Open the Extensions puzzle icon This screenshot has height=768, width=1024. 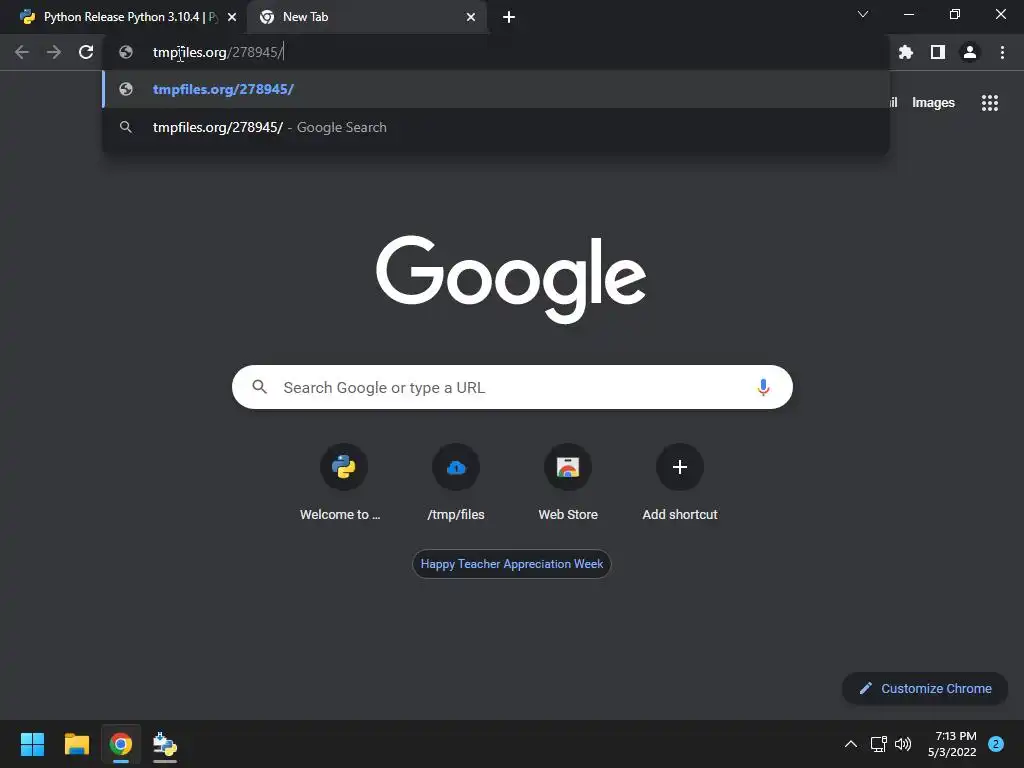pos(906,52)
